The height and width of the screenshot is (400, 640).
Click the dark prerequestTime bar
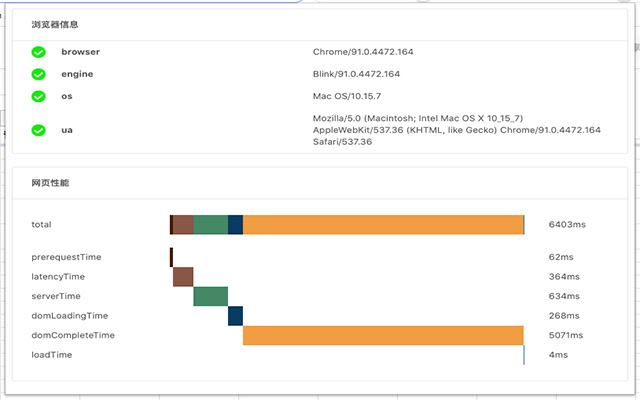click(x=171, y=257)
